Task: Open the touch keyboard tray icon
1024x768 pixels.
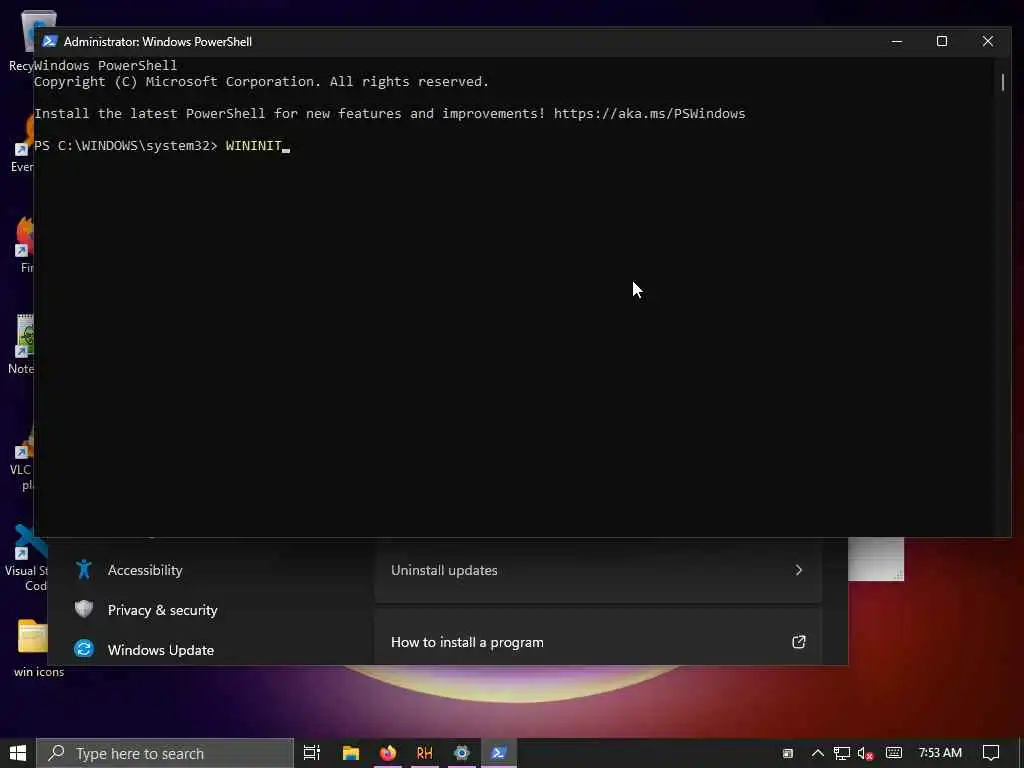Action: pos(893,753)
